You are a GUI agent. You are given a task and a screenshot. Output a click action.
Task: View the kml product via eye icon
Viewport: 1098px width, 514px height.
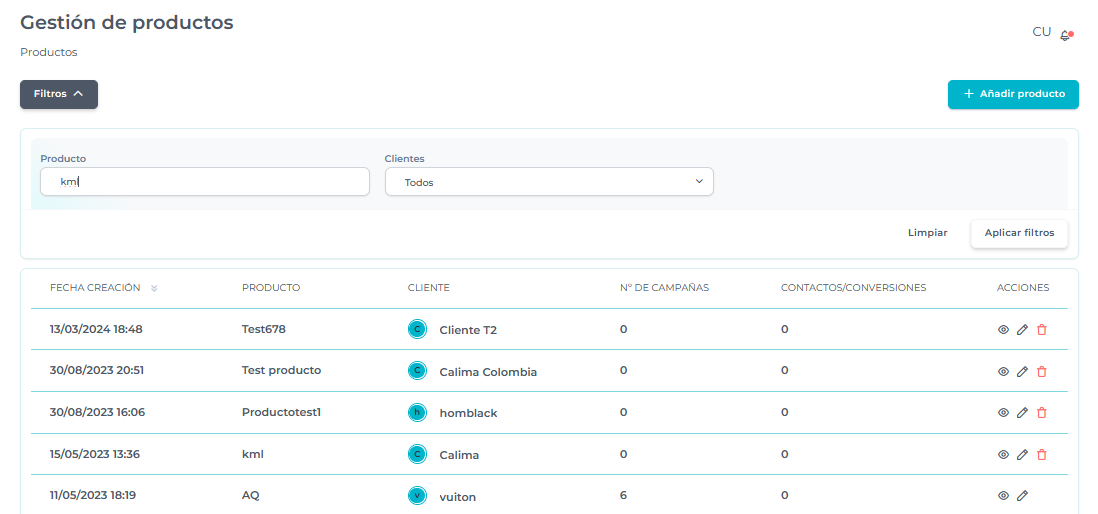1003,454
